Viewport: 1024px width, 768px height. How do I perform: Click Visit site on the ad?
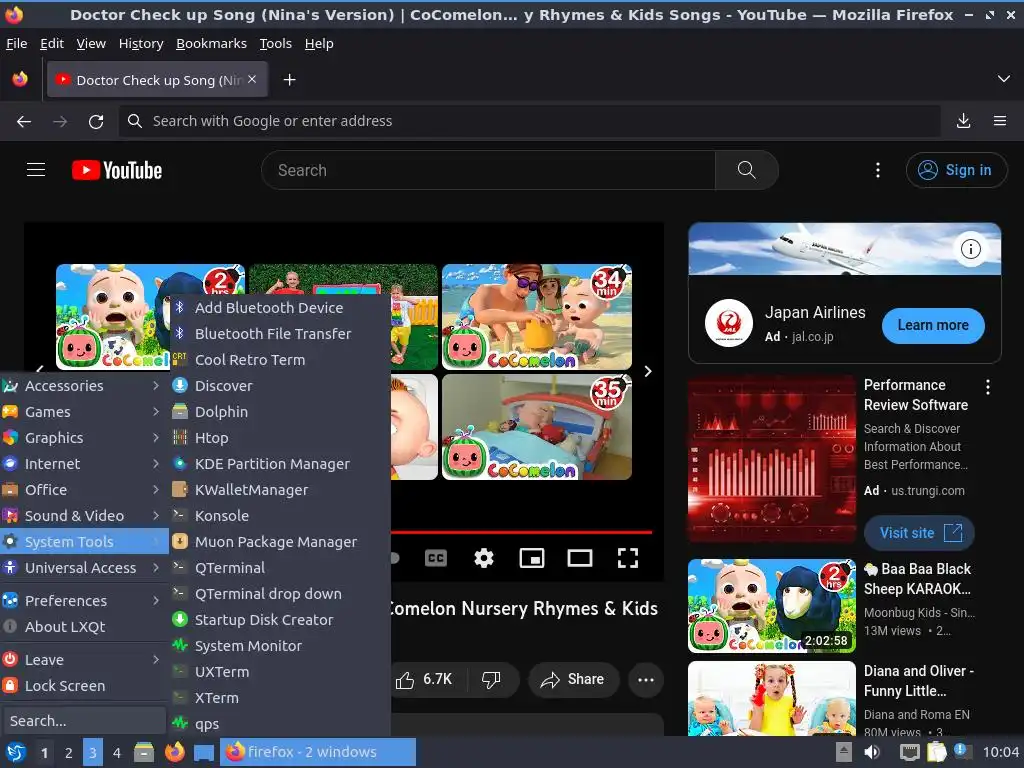(x=920, y=533)
